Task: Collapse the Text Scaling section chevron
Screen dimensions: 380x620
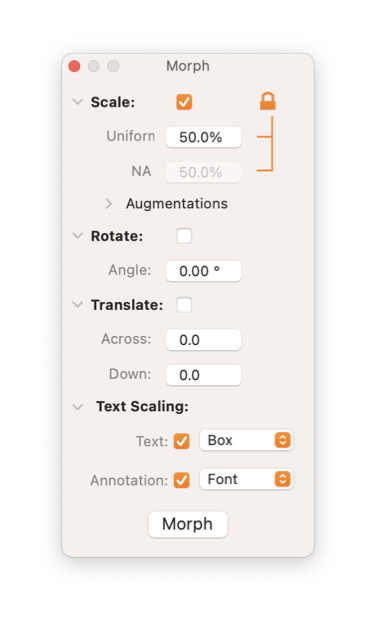Action: pos(78,407)
